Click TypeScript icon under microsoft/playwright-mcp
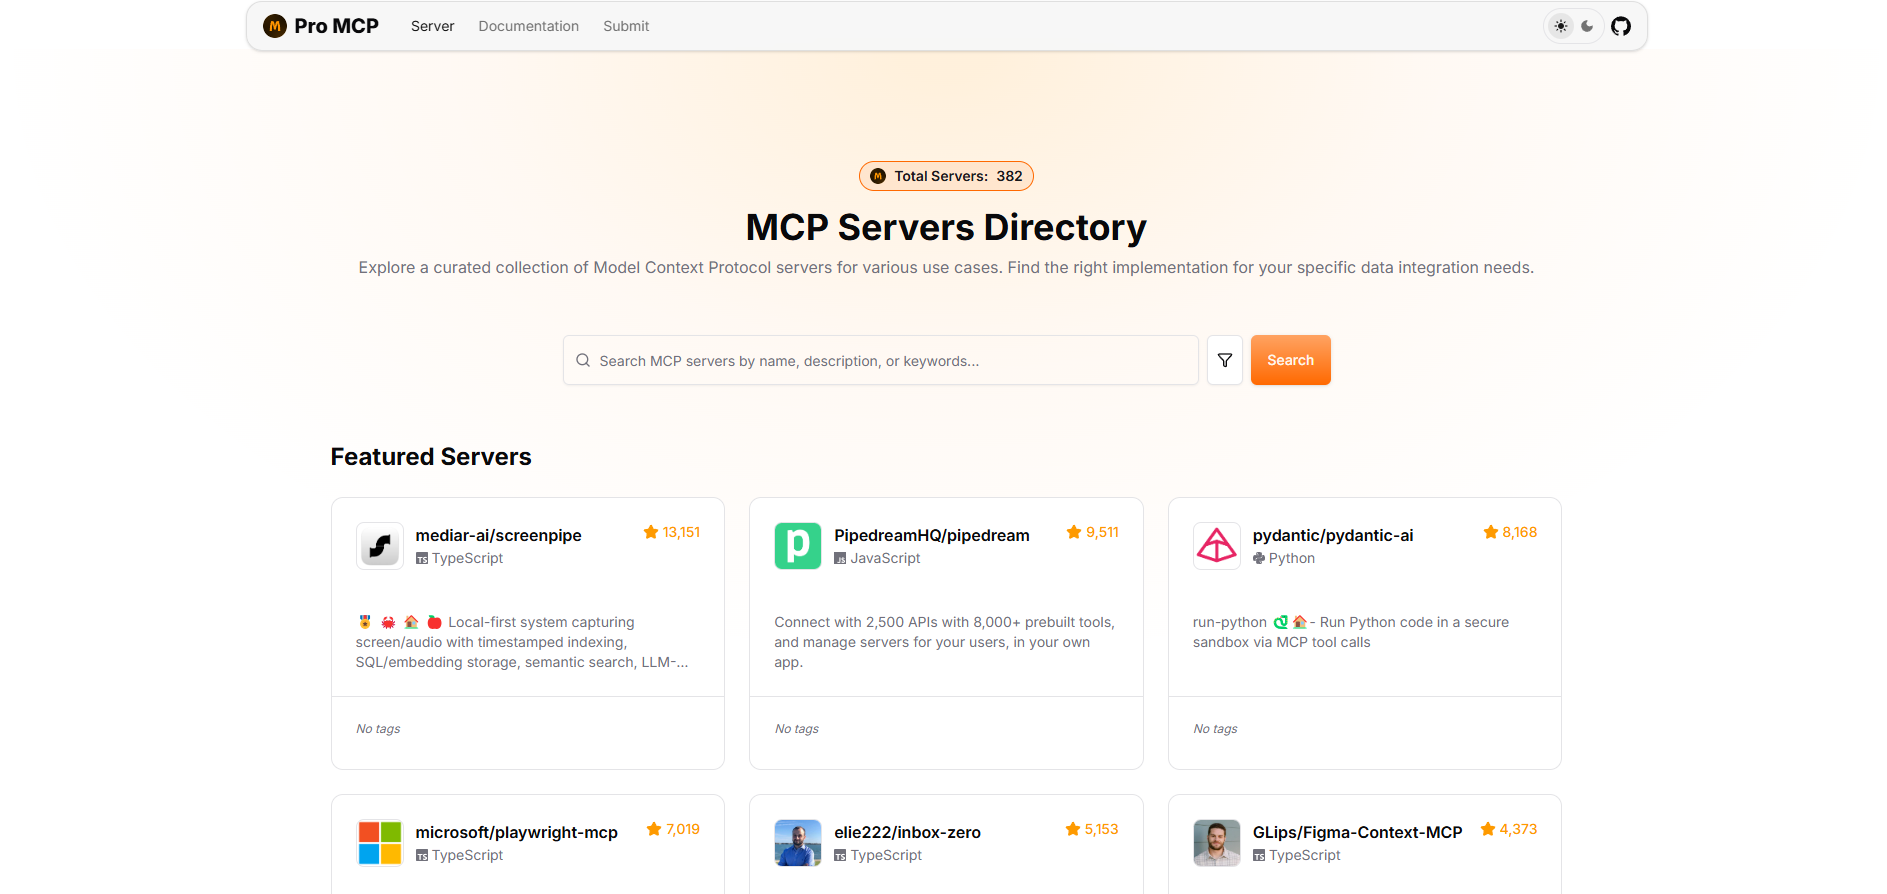The height and width of the screenshot is (894, 1887). tap(422, 856)
